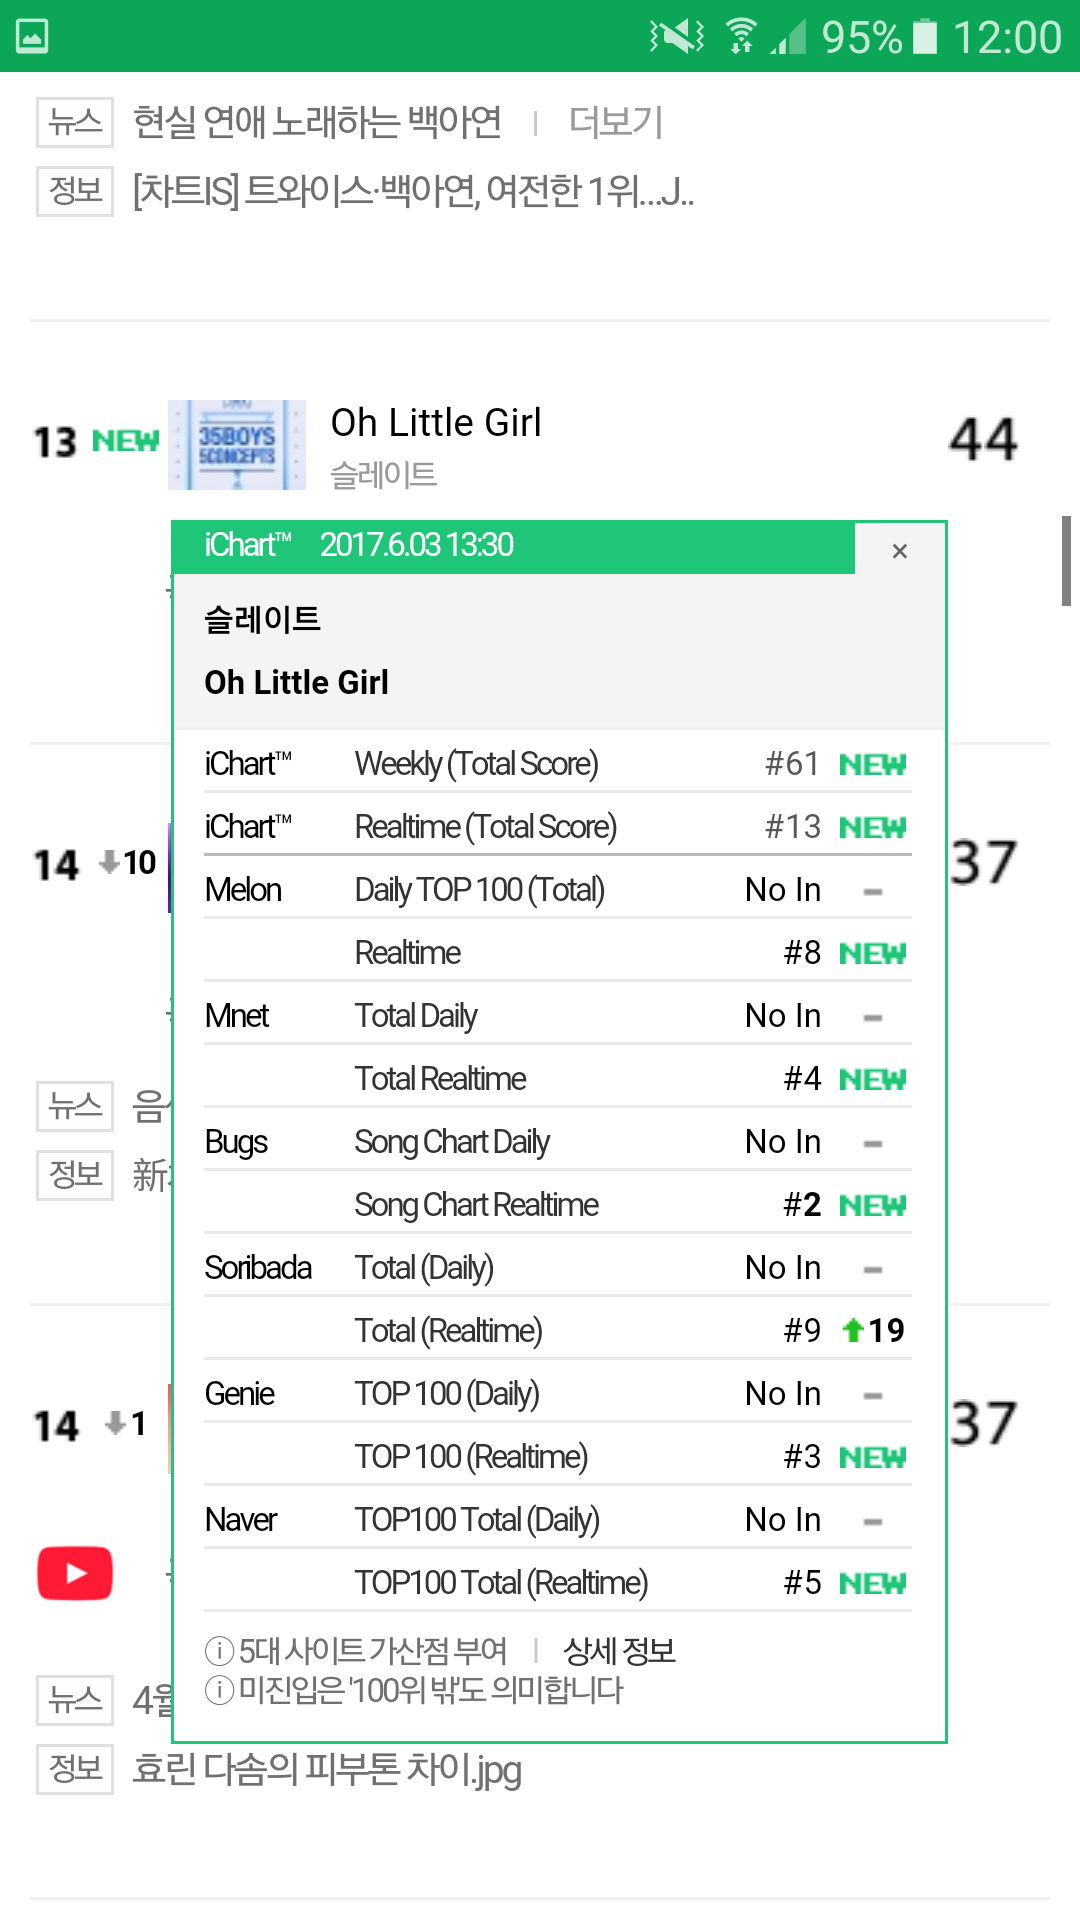Screen dimensions: 1080x1920
Task: Close the iChart popup with the X
Action: pos(899,551)
